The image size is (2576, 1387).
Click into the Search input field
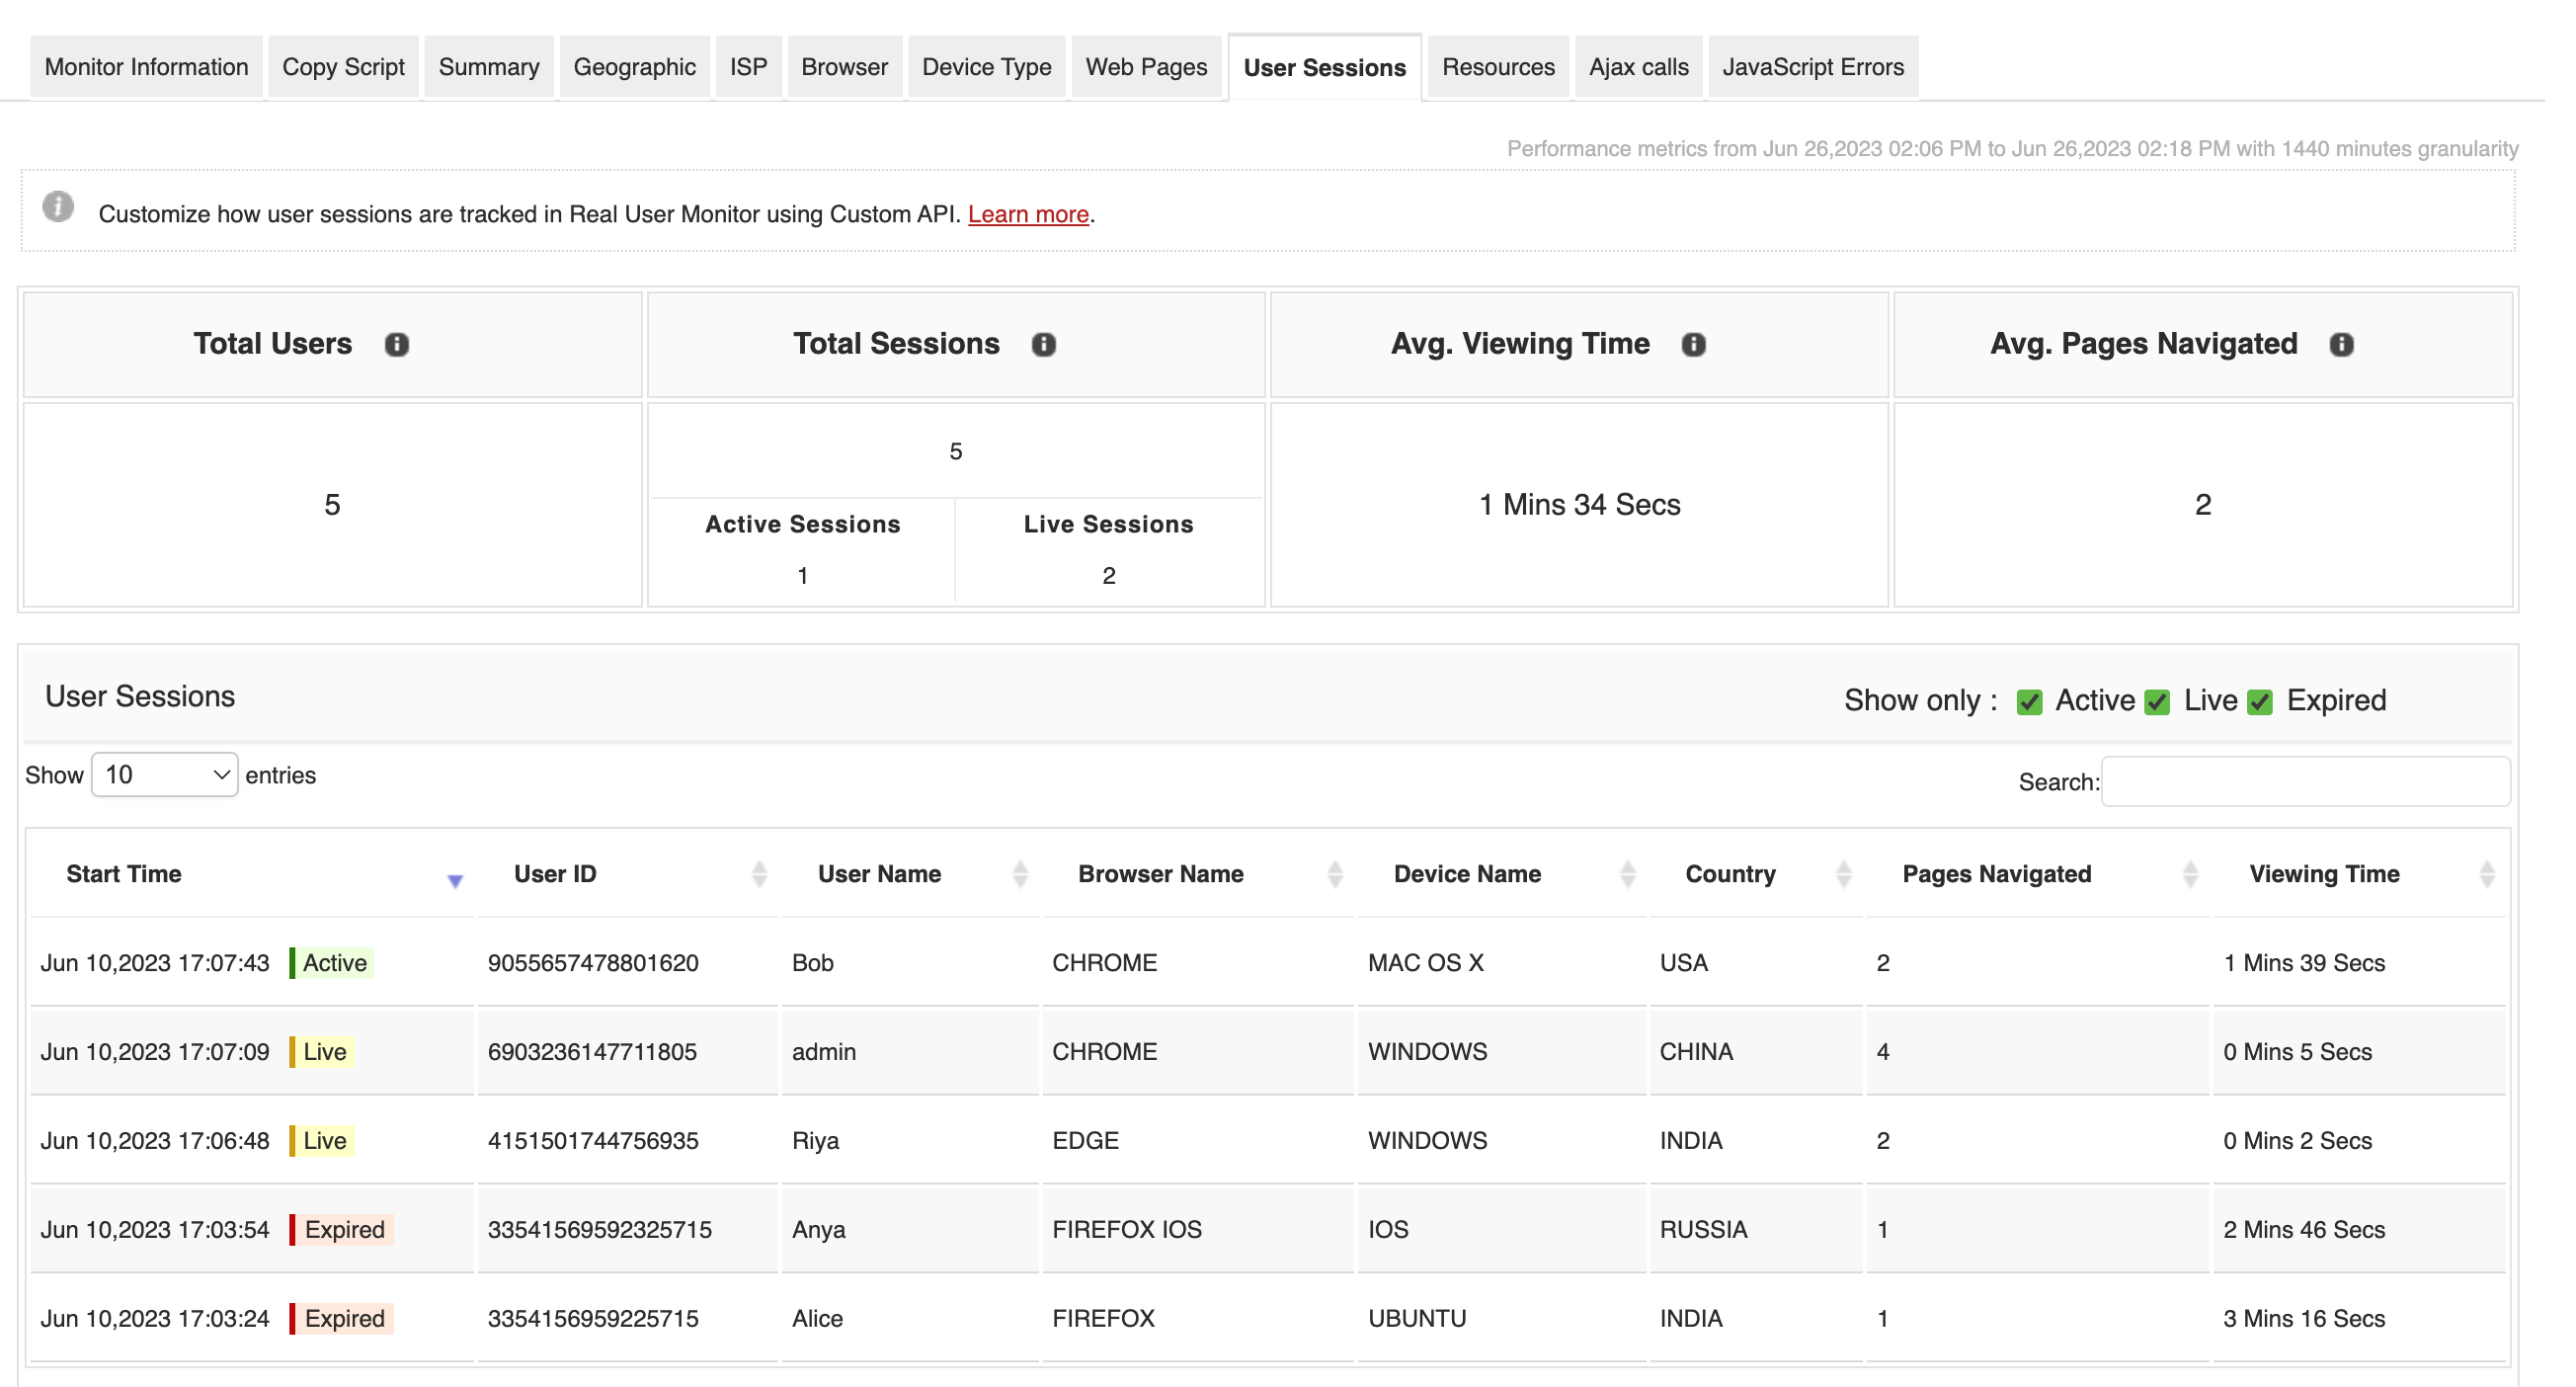[x=2304, y=781]
